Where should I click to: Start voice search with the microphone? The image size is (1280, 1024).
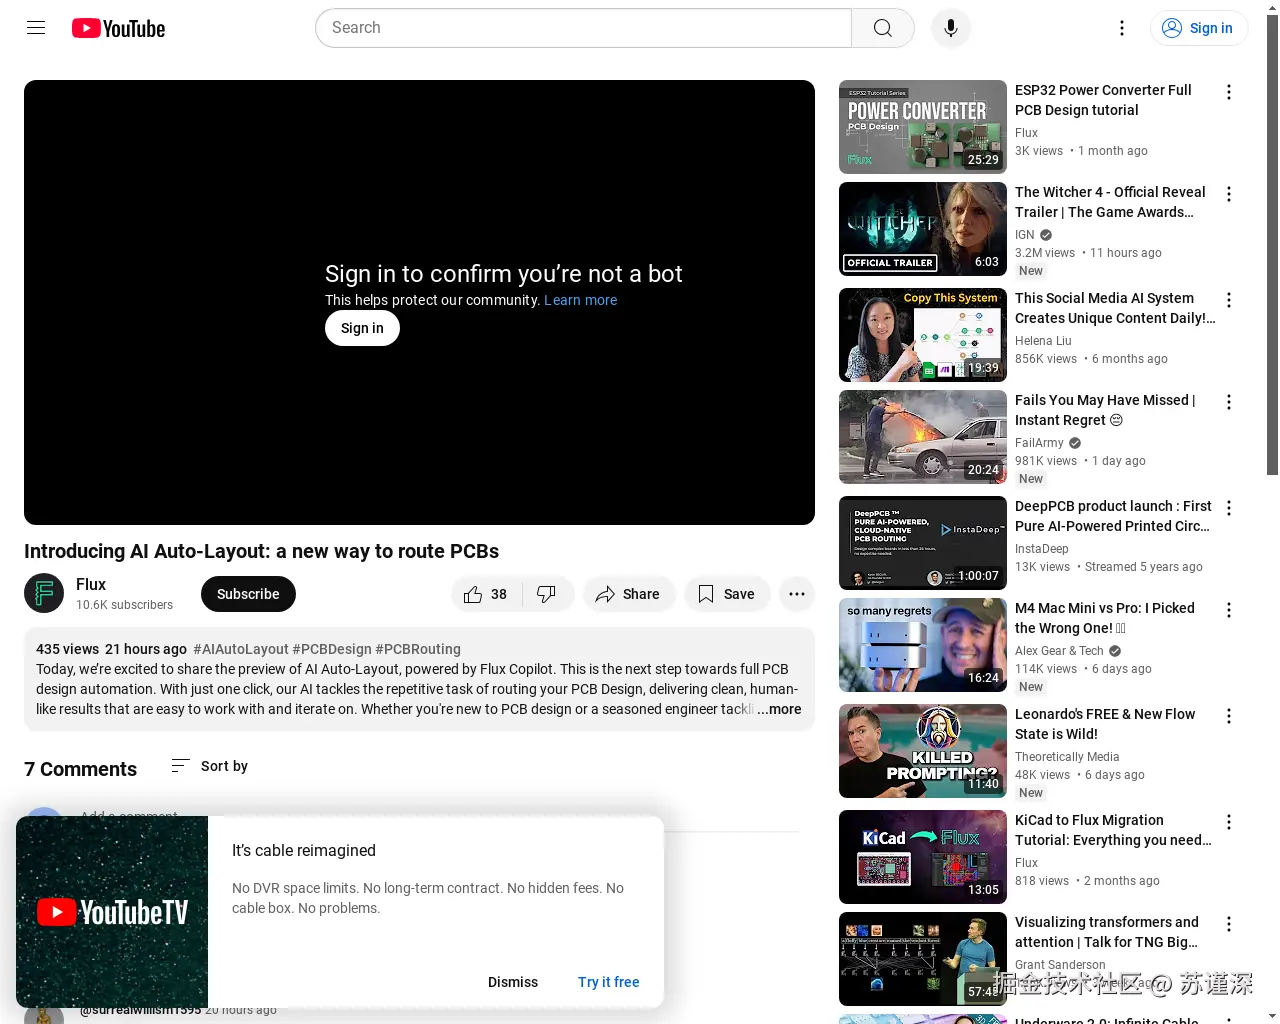(x=951, y=28)
